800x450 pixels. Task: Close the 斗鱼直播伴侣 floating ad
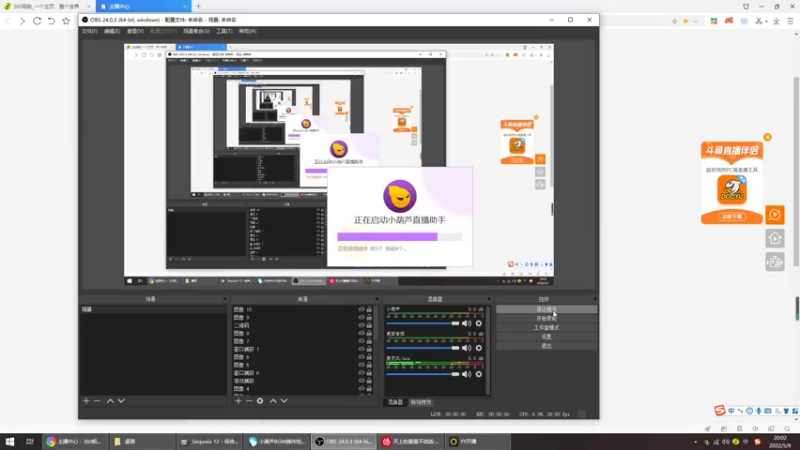(x=767, y=137)
